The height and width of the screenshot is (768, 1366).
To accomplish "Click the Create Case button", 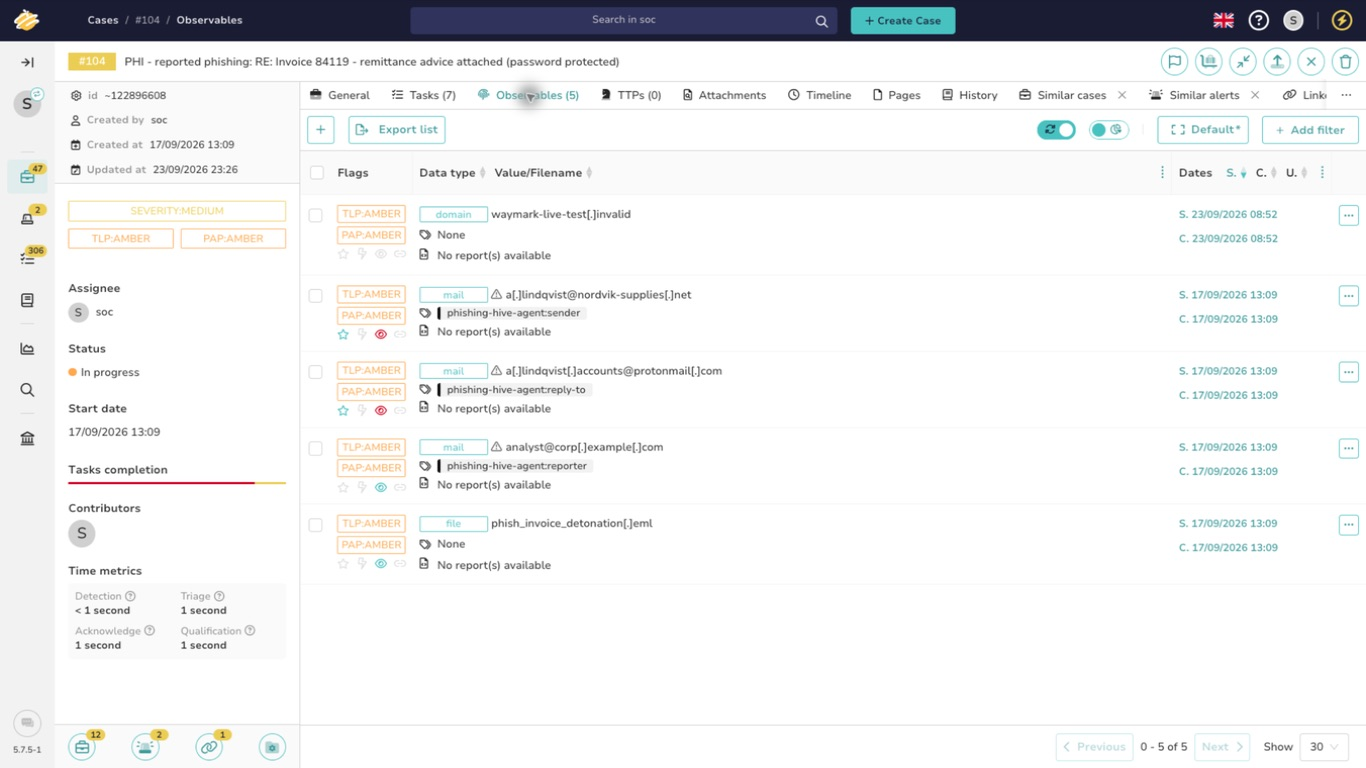I will [903, 20].
